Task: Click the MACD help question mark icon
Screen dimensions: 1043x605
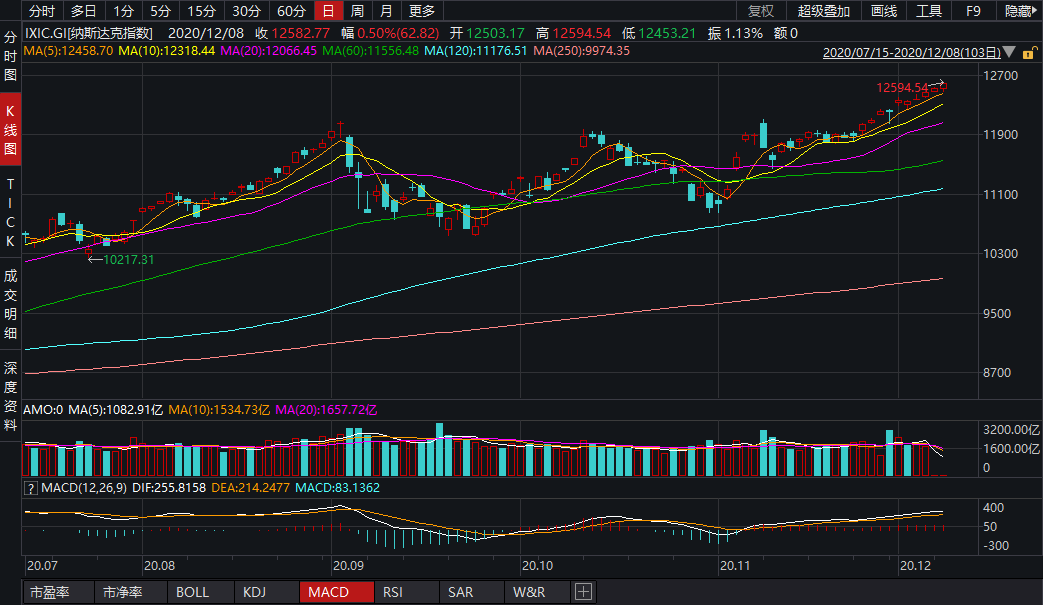Action: click(32, 487)
